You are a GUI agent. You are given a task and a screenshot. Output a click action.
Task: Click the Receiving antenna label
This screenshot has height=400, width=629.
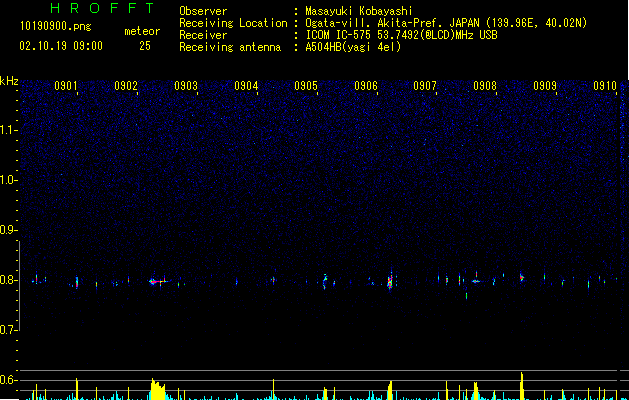coord(230,47)
